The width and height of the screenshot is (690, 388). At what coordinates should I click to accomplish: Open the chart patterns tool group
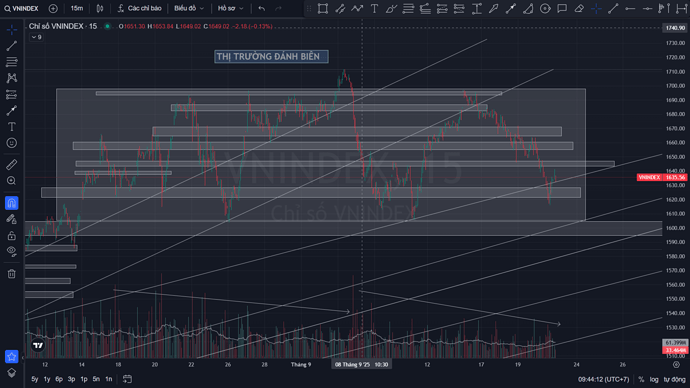point(12,78)
